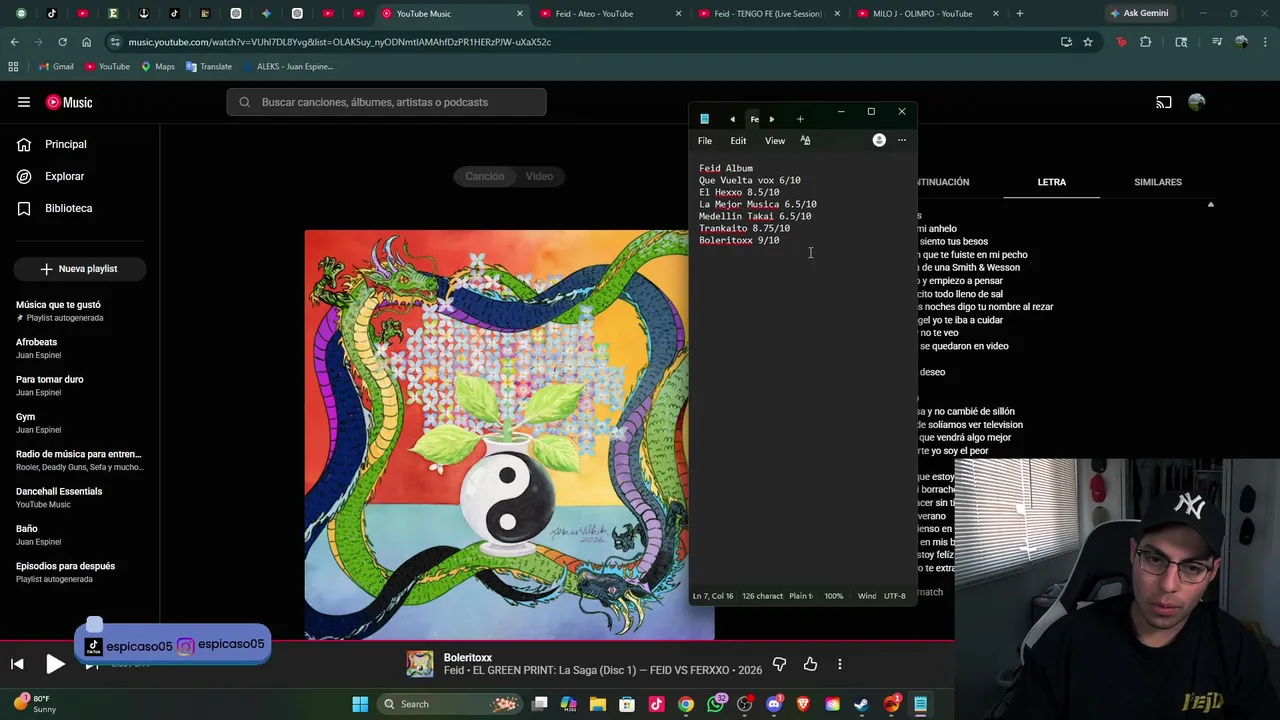
Task: Cast to device from YouTube Music
Action: point(1164,102)
